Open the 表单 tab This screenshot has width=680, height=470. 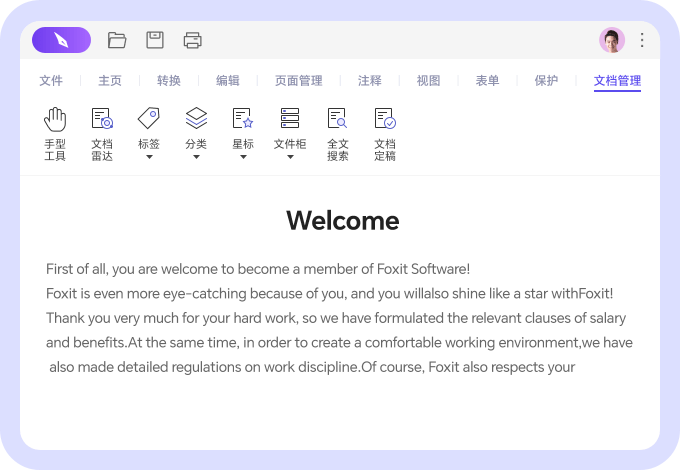point(487,81)
